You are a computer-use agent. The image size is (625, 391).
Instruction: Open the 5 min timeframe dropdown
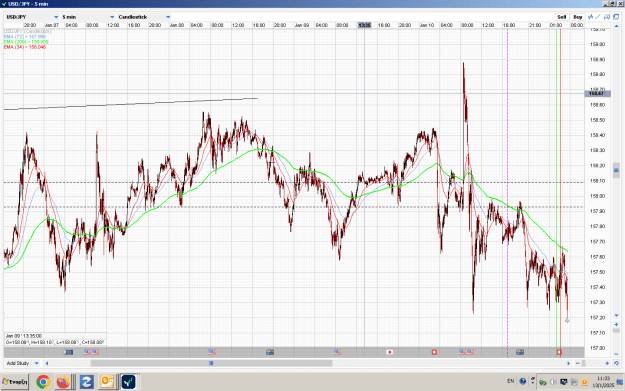coord(88,17)
